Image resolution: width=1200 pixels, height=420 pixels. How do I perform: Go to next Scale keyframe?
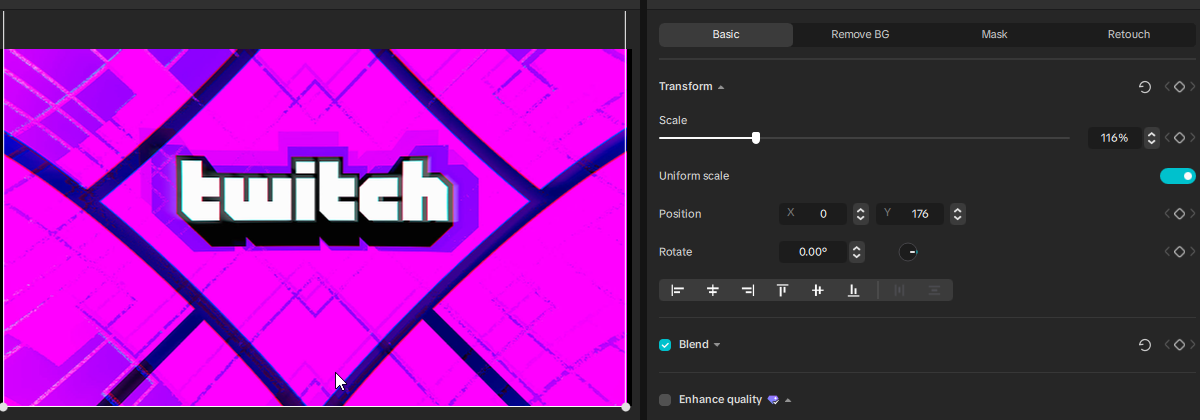pos(1192,138)
